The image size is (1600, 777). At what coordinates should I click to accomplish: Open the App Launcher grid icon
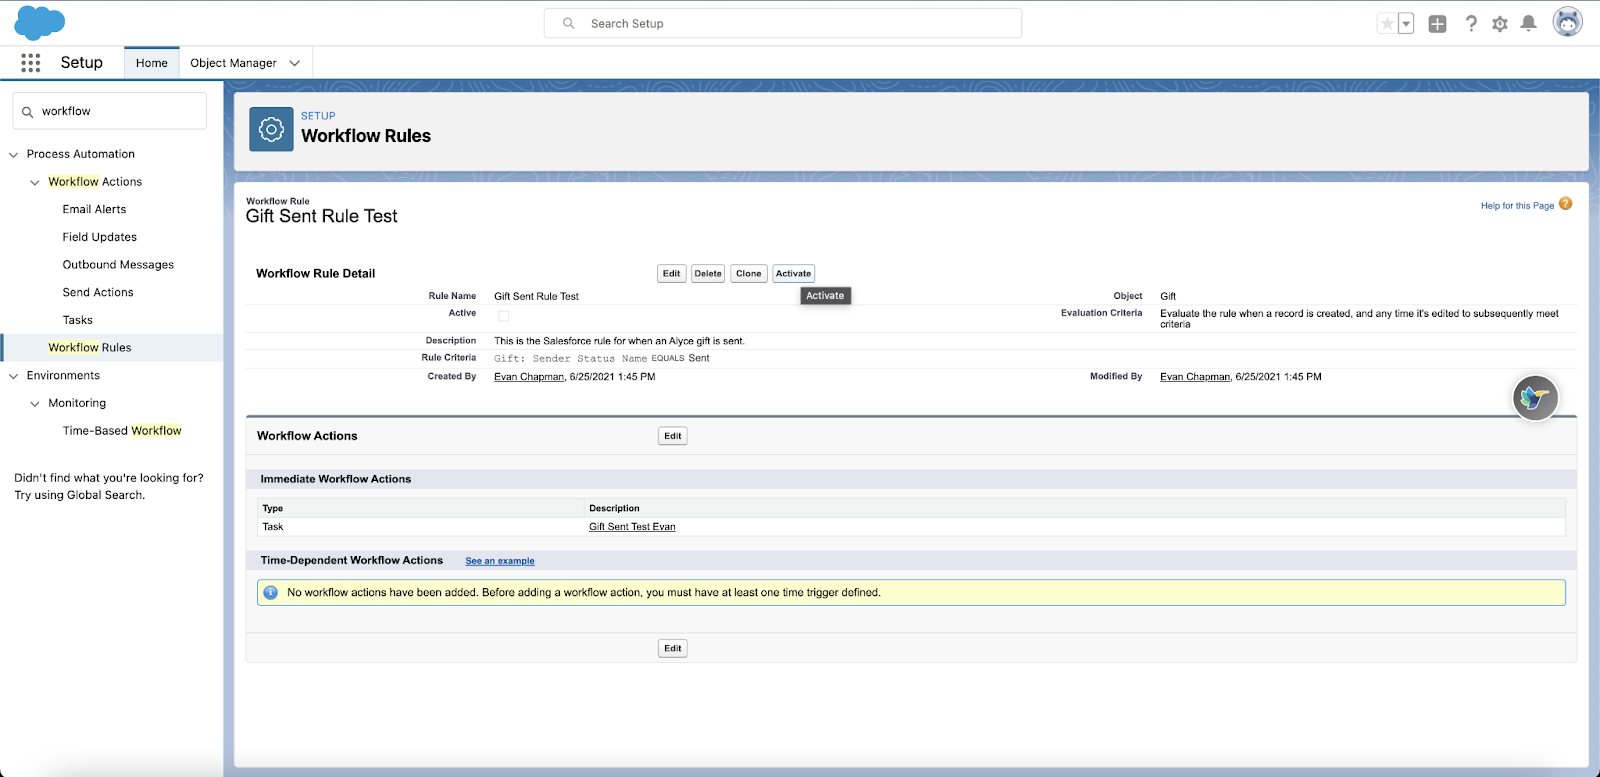(31, 63)
